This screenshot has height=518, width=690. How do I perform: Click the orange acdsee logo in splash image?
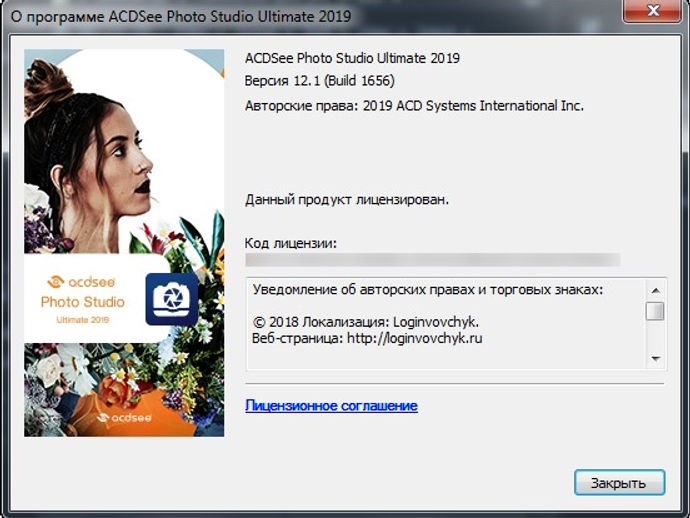click(82, 281)
